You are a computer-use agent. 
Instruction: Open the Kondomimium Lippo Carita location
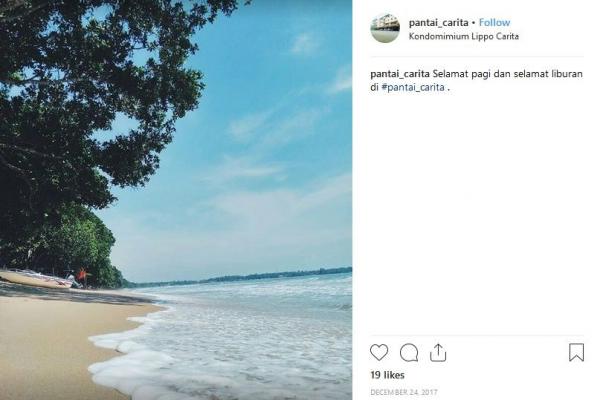pos(464,36)
